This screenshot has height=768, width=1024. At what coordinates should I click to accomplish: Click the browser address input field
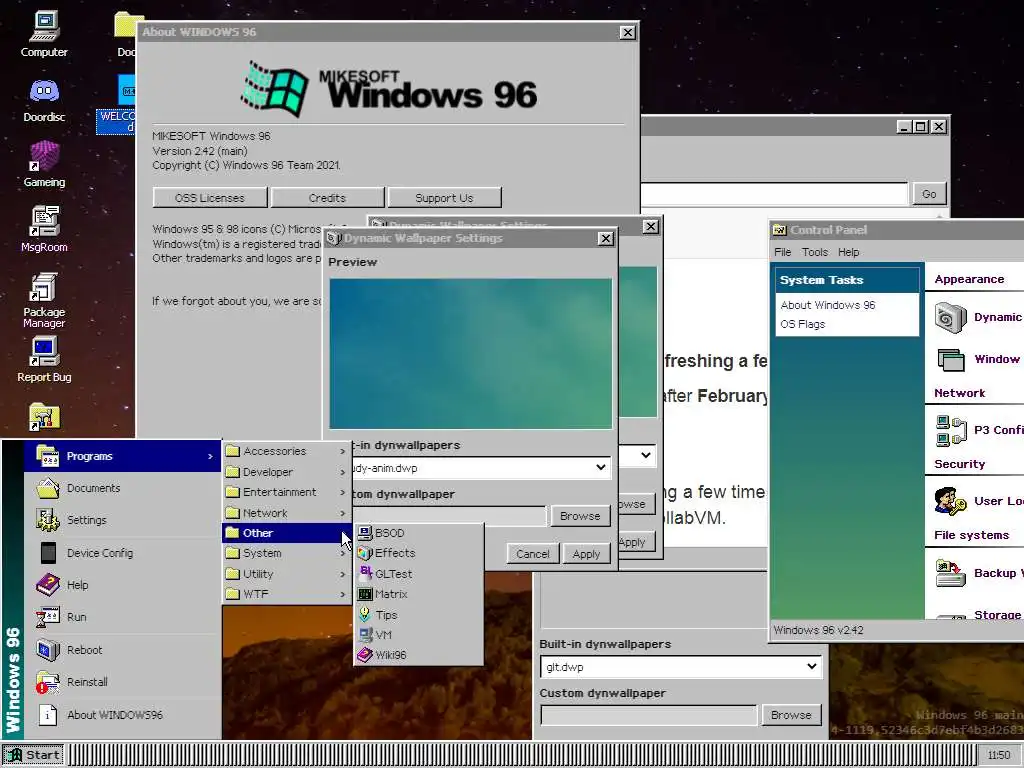coord(775,194)
